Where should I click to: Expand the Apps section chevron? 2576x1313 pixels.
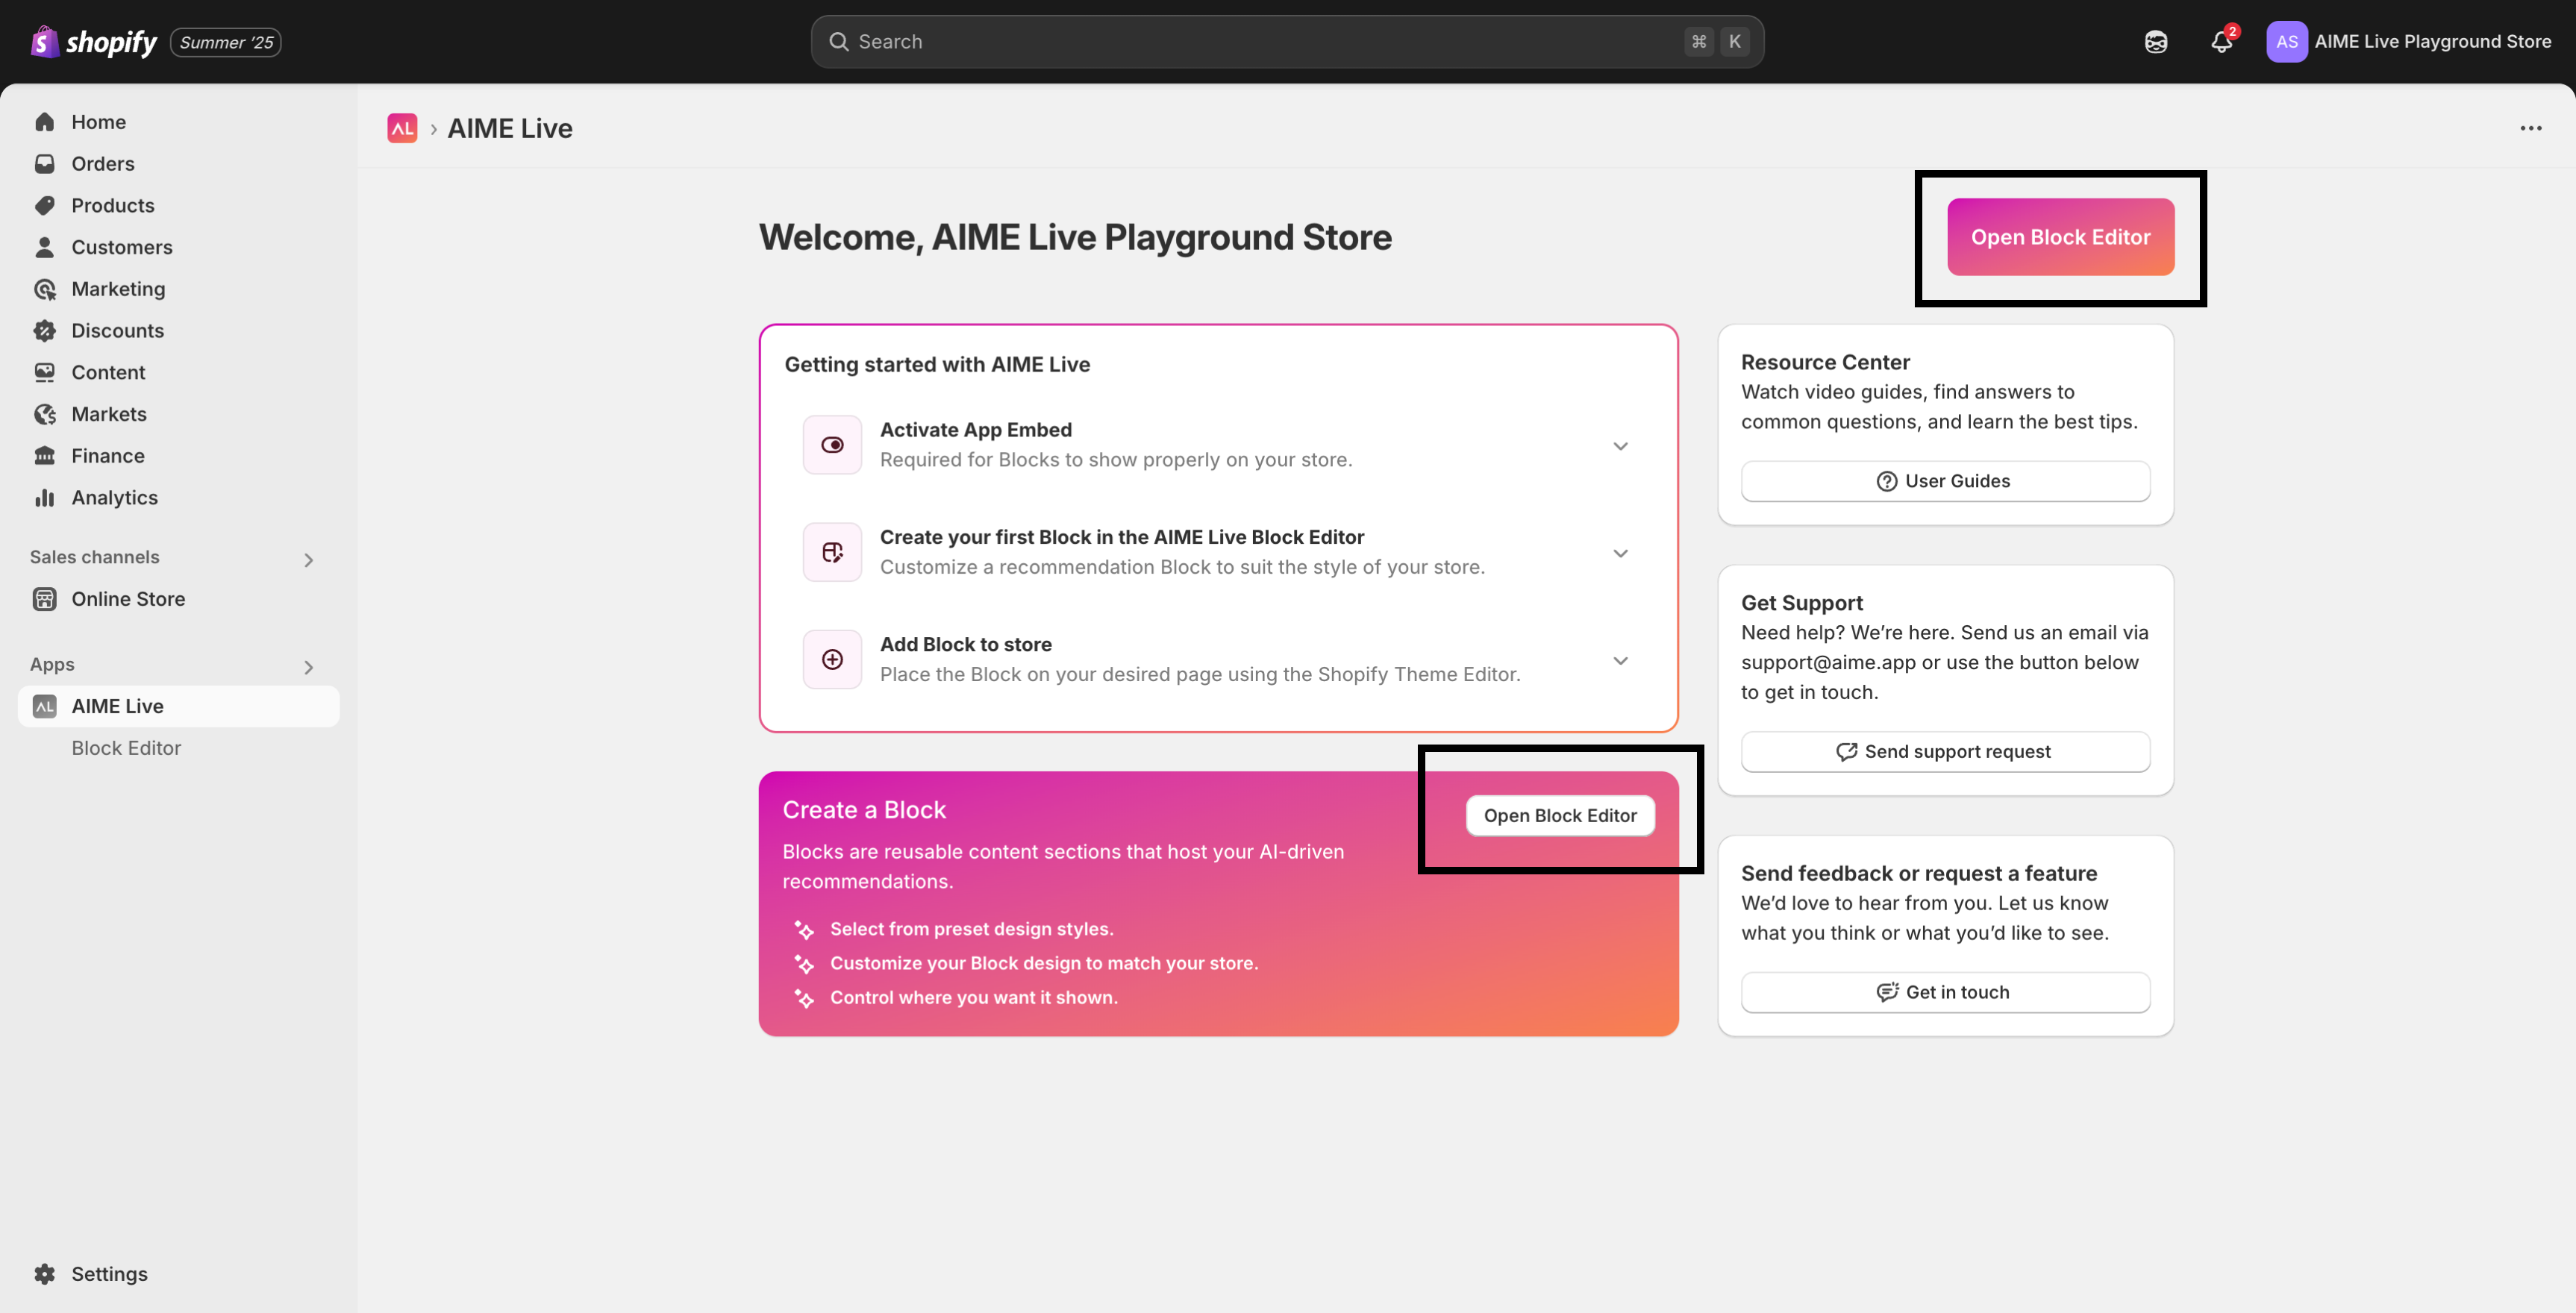click(x=308, y=667)
